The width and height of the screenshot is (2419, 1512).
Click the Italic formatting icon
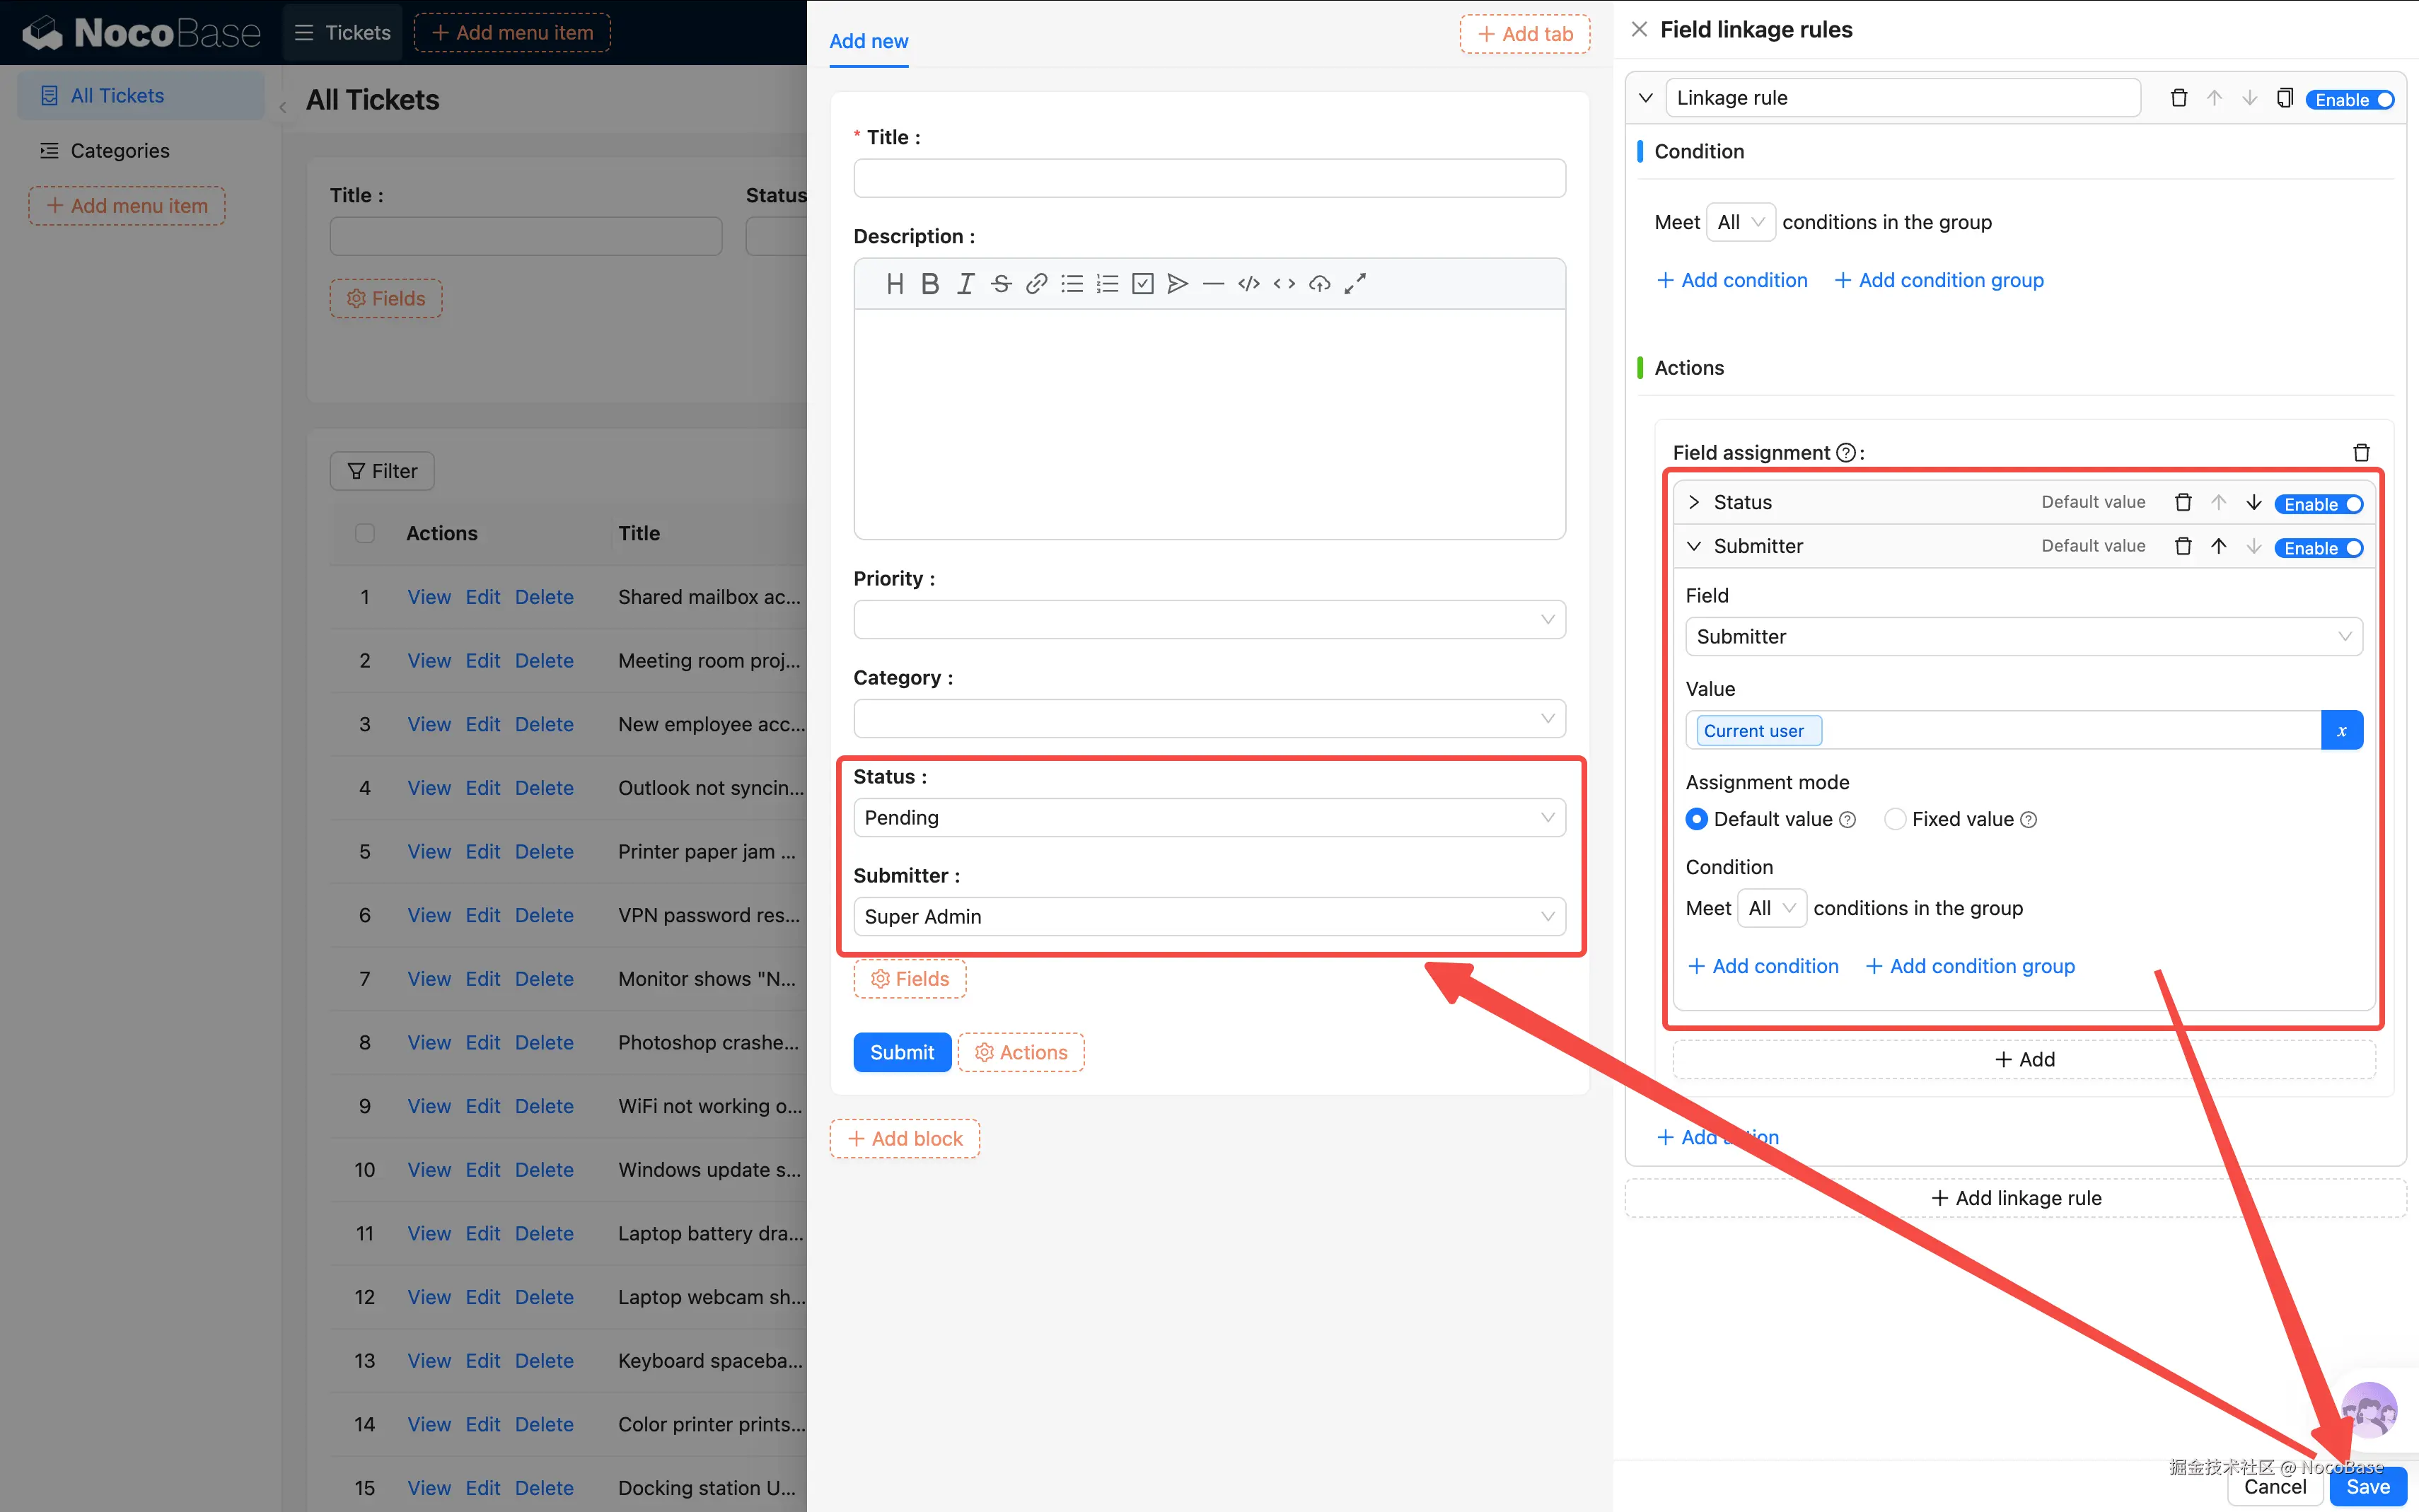point(965,284)
